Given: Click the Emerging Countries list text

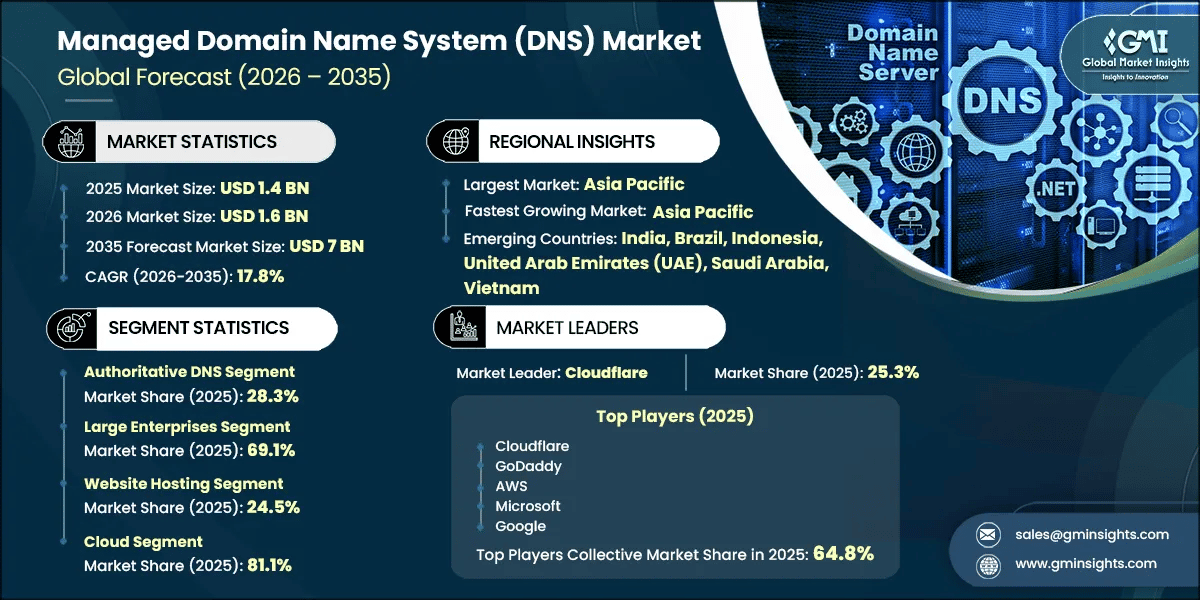Looking at the screenshot, I should (645, 262).
